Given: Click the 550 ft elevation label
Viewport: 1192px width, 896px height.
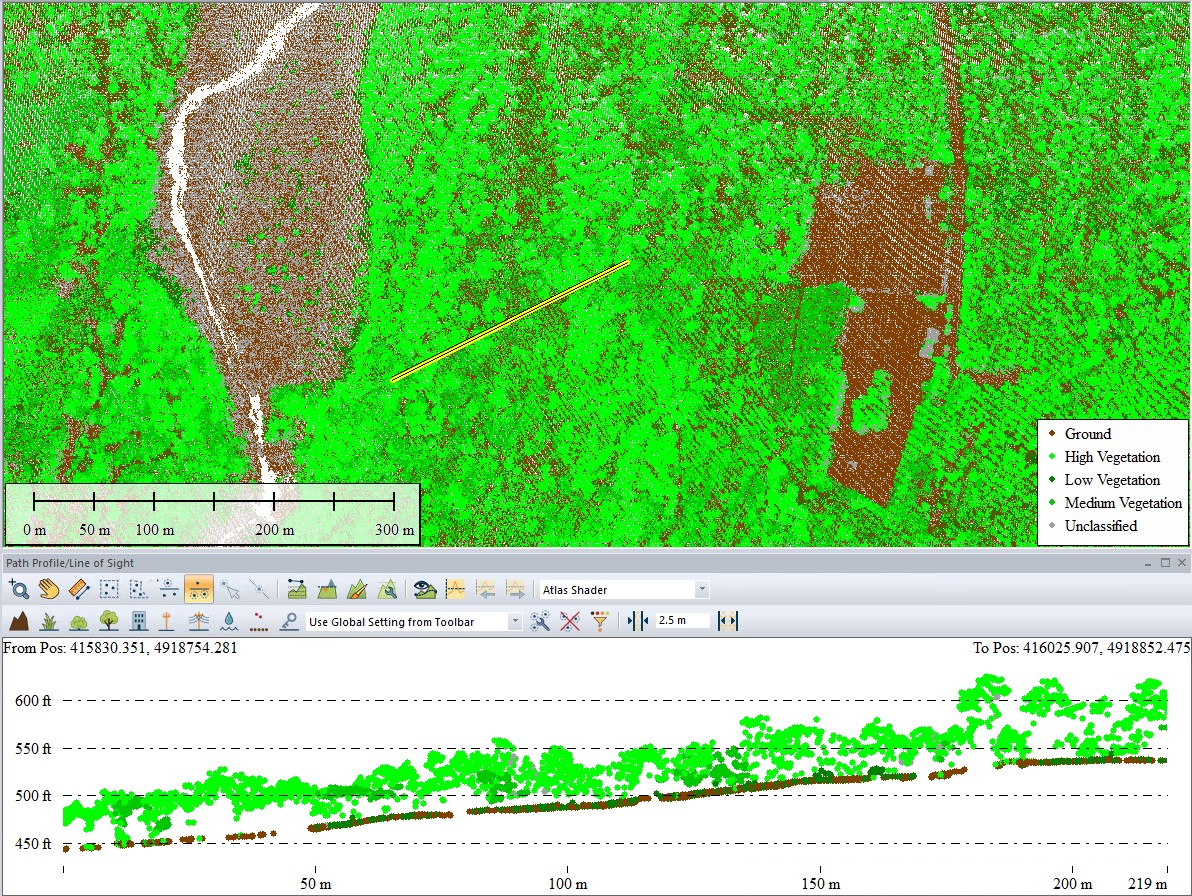Looking at the screenshot, I should pos(33,749).
